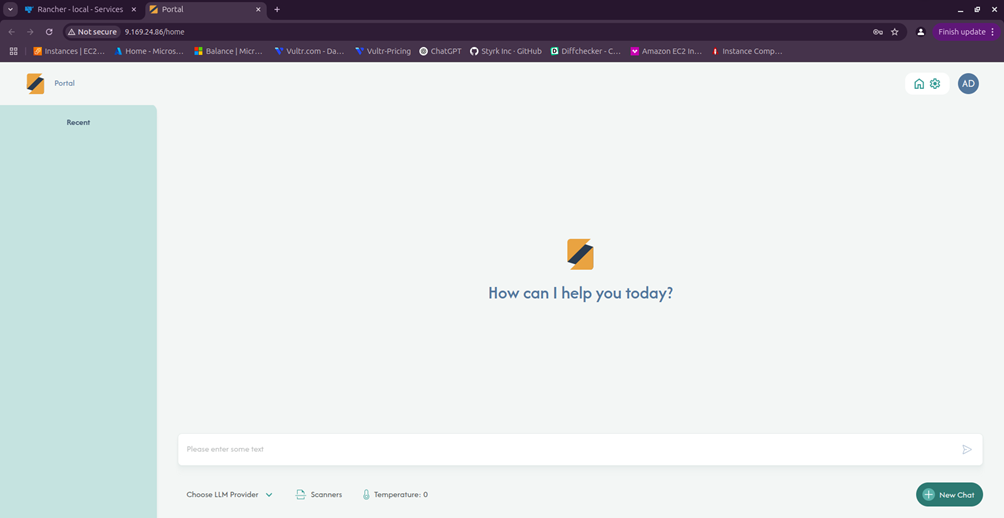Open the settings gear in Portal header

935,84
